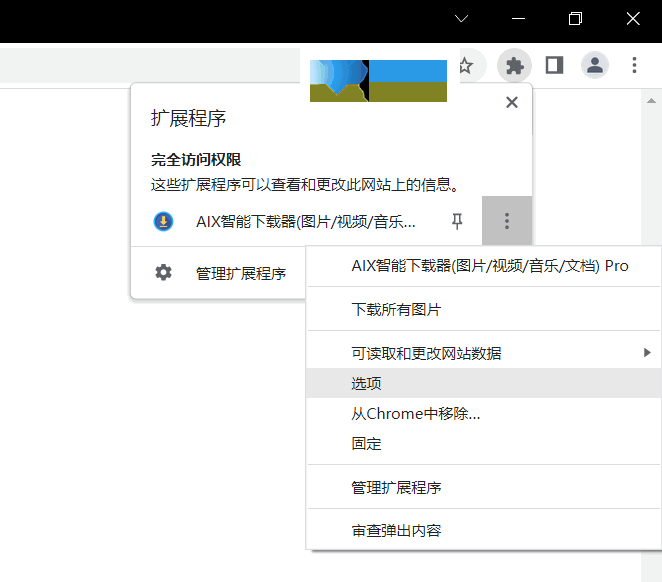Image resolution: width=662 pixels, height=582 pixels.
Task: Click the AIX智能下载器 more-actions dots
Action: tap(507, 221)
